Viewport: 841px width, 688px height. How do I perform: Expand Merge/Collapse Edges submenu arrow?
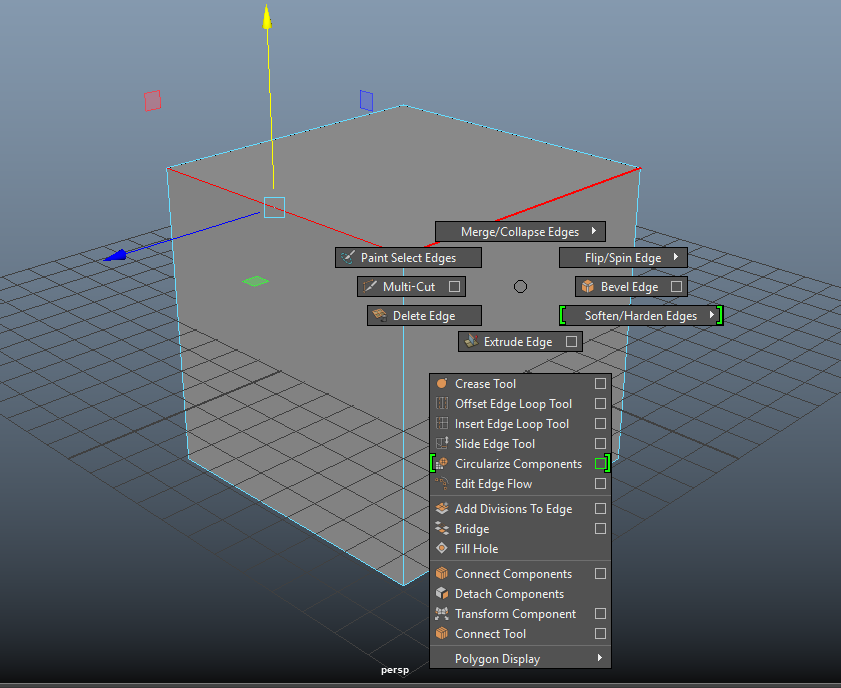(594, 231)
